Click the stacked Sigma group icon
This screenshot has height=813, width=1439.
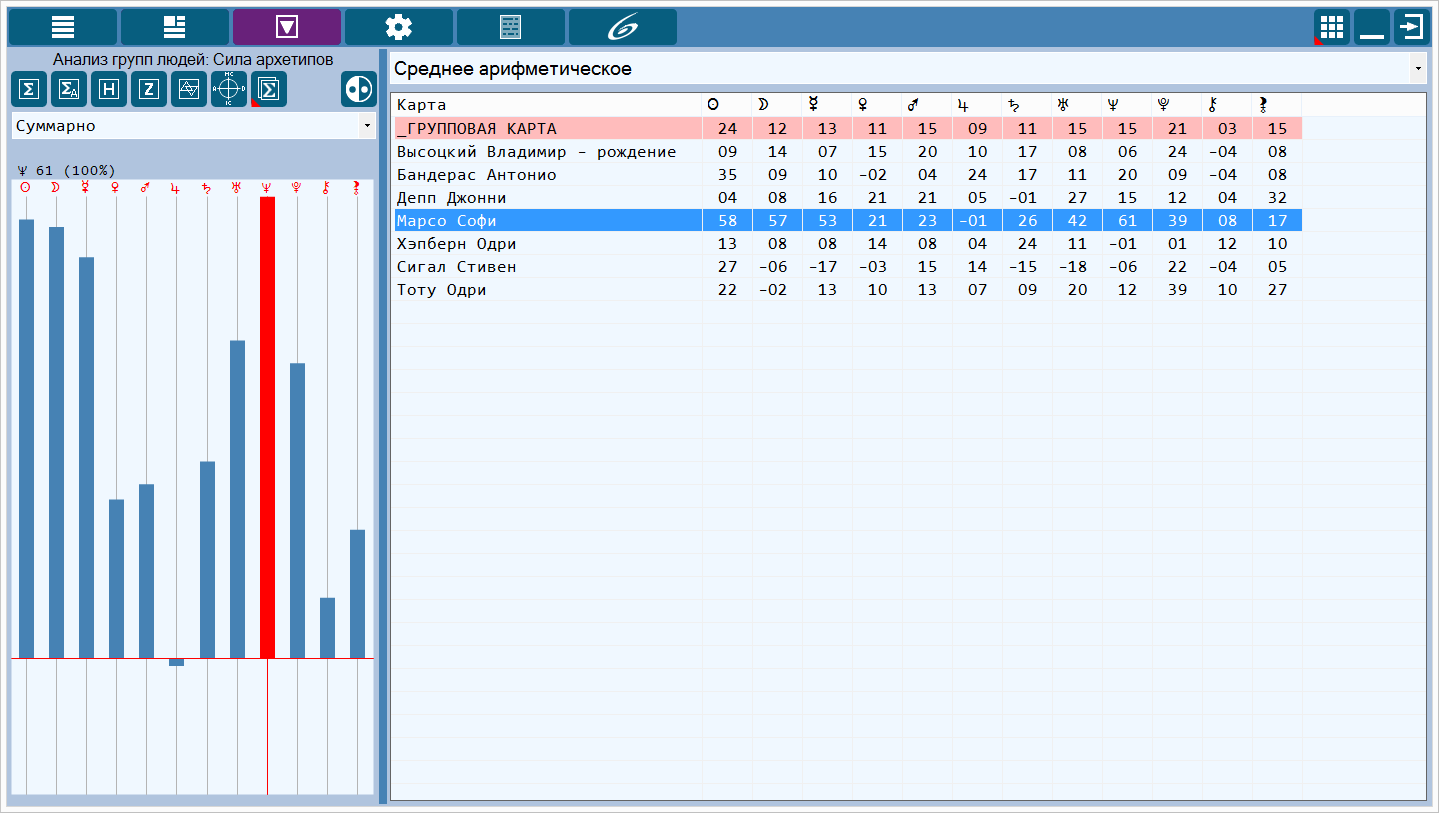click(x=269, y=89)
